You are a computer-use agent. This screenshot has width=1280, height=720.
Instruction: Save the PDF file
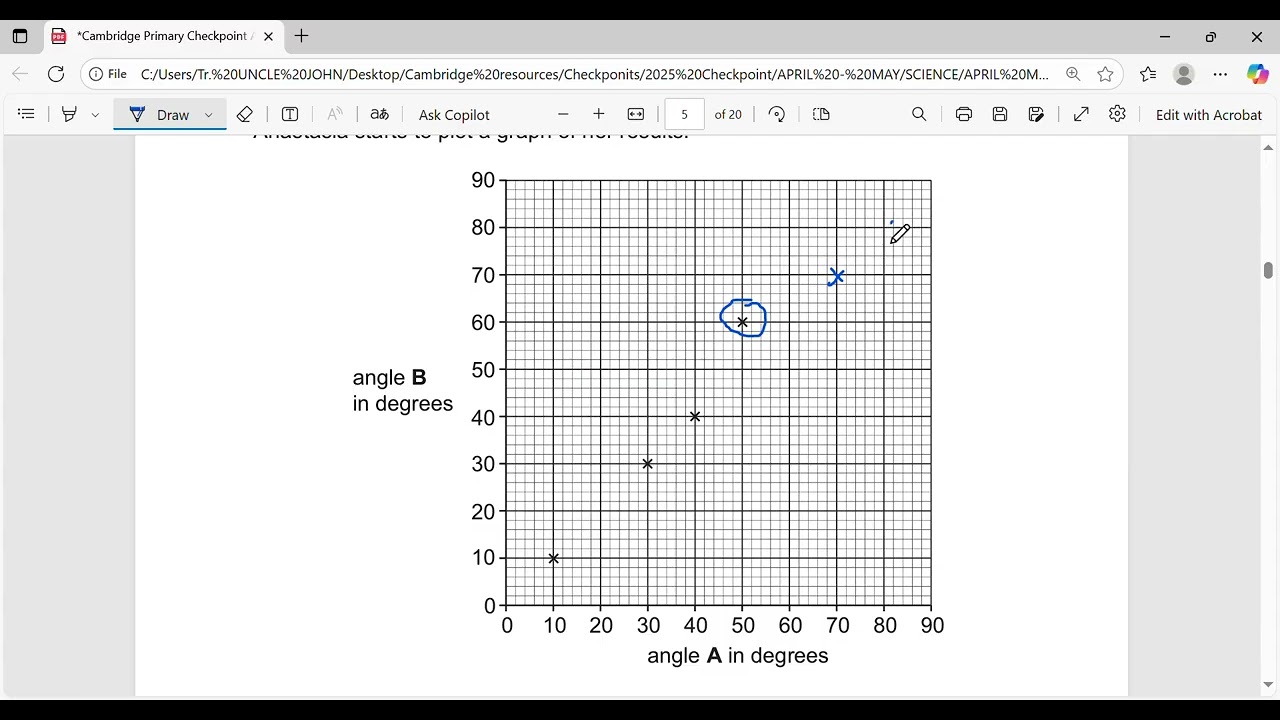[x=1000, y=115]
